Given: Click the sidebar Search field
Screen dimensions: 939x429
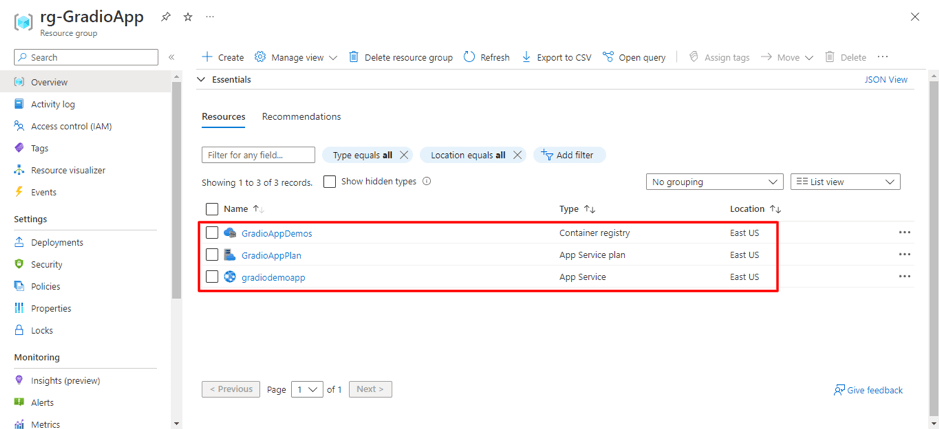Looking at the screenshot, I should (86, 58).
